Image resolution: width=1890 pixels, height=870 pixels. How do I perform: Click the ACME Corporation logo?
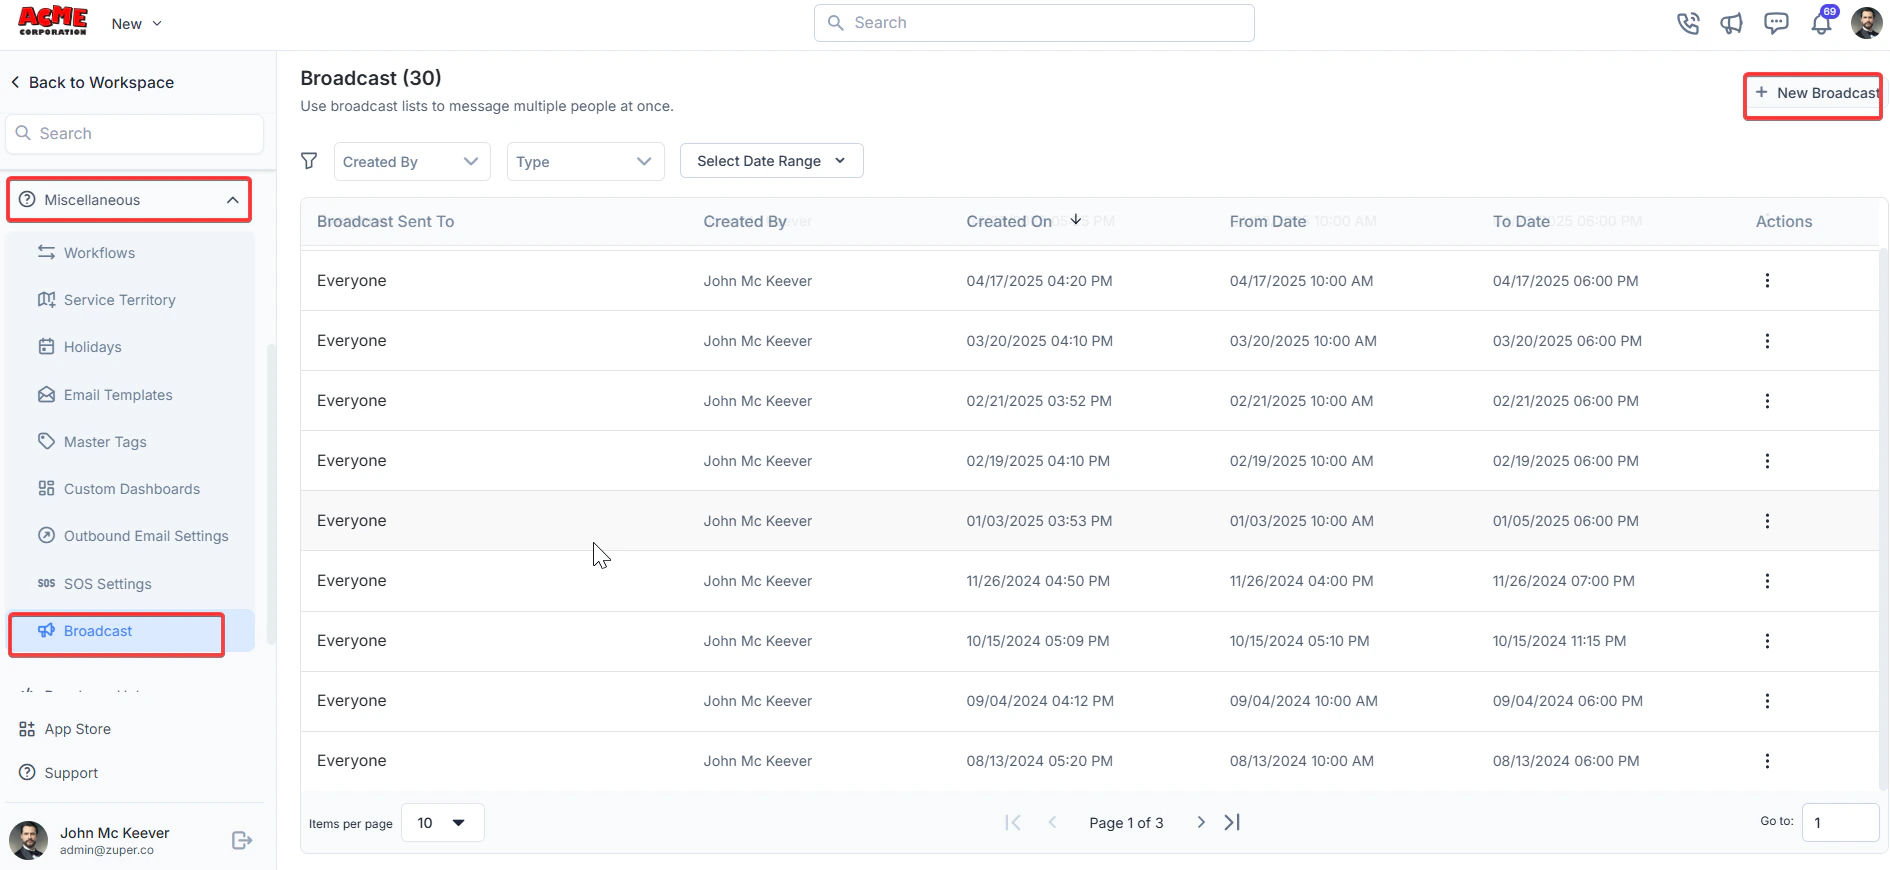point(53,21)
